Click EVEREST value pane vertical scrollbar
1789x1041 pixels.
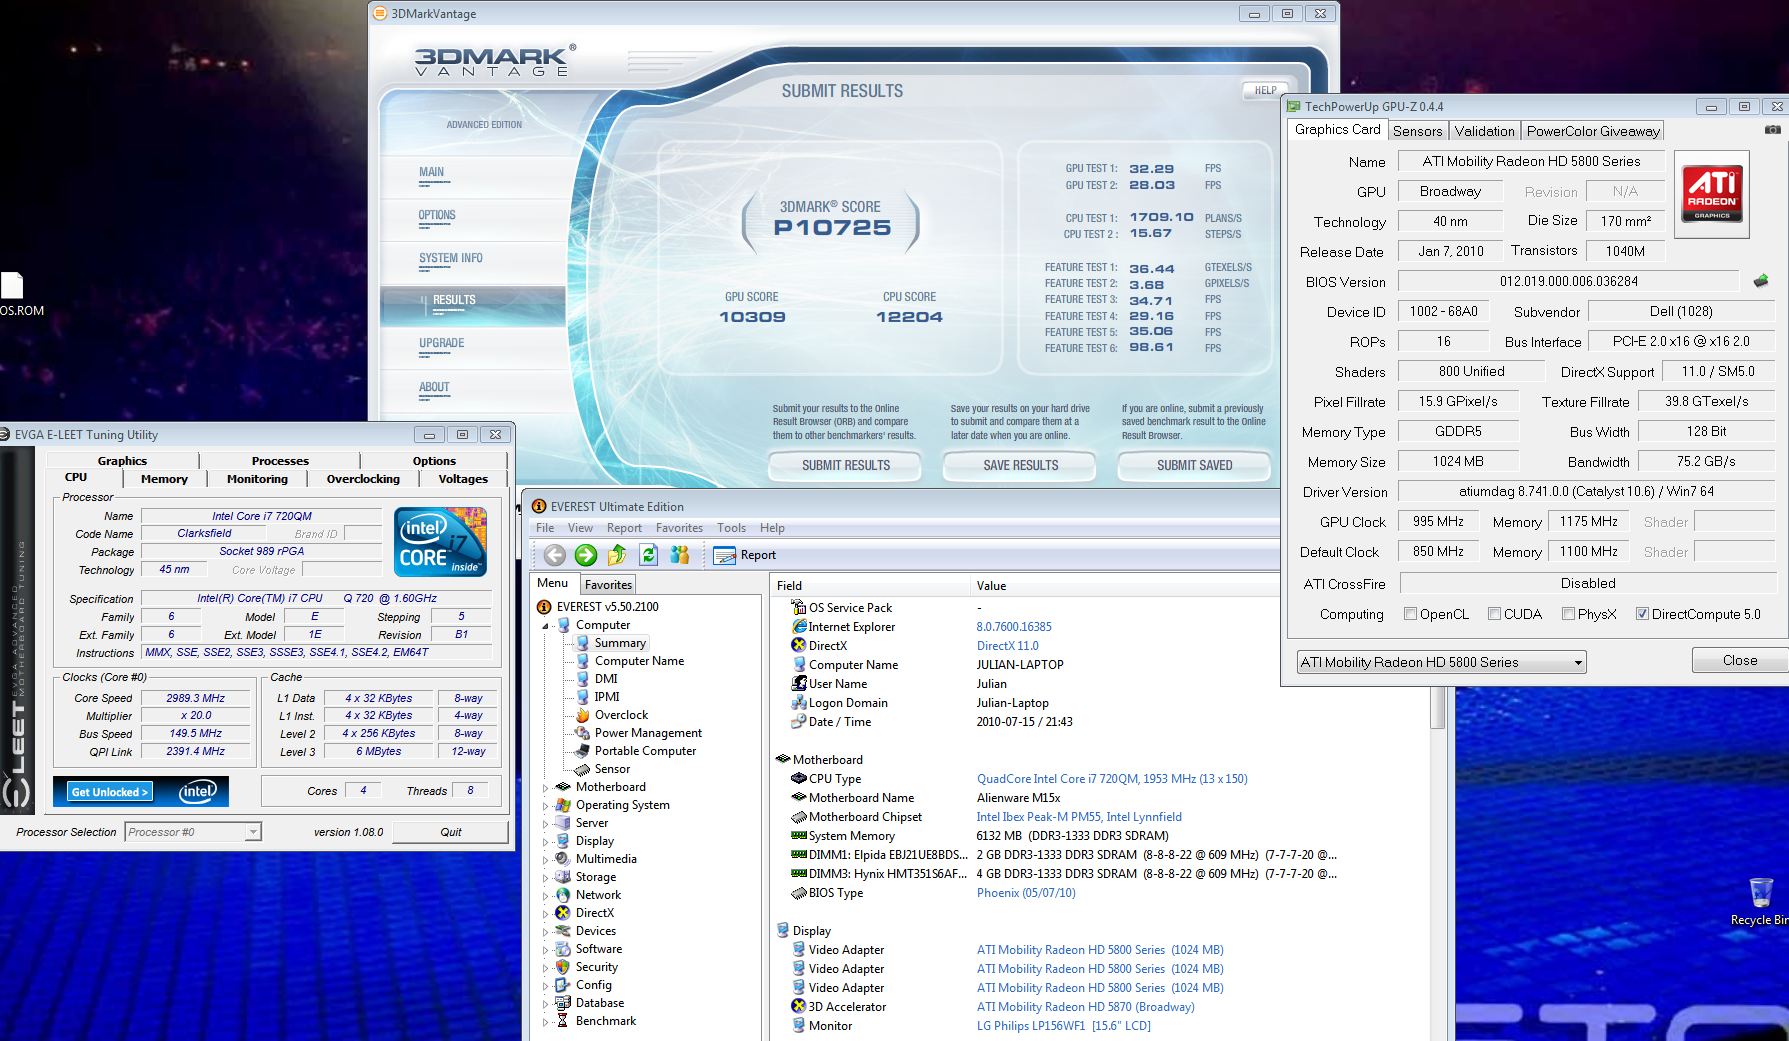point(1438,708)
